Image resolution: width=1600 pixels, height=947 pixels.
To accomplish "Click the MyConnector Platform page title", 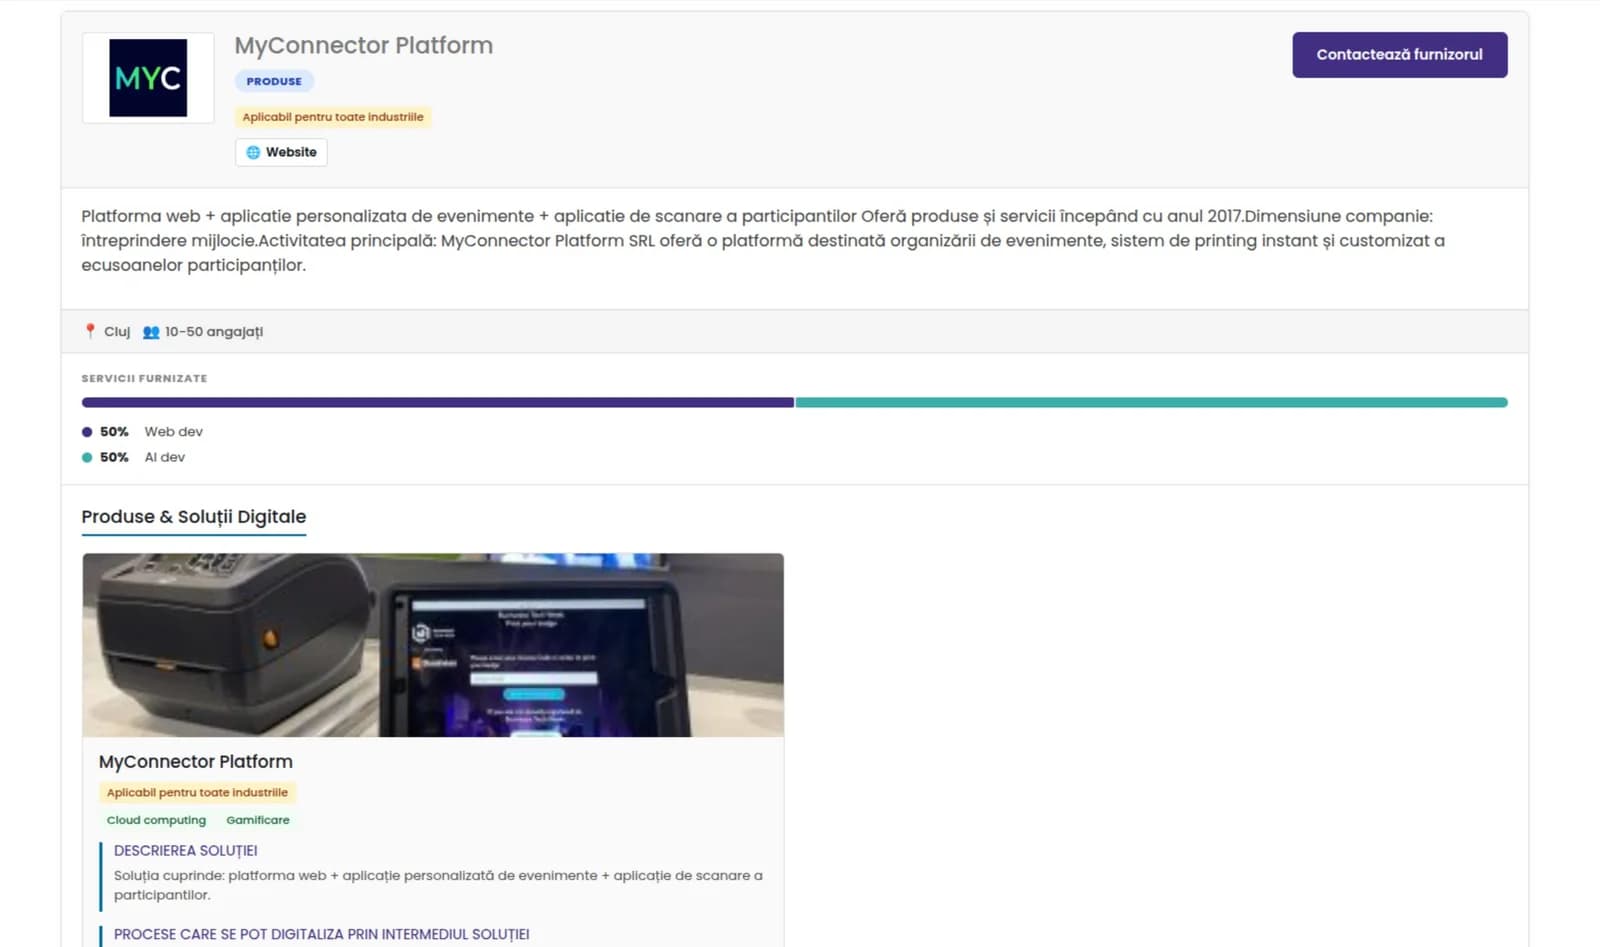I will click(364, 45).
